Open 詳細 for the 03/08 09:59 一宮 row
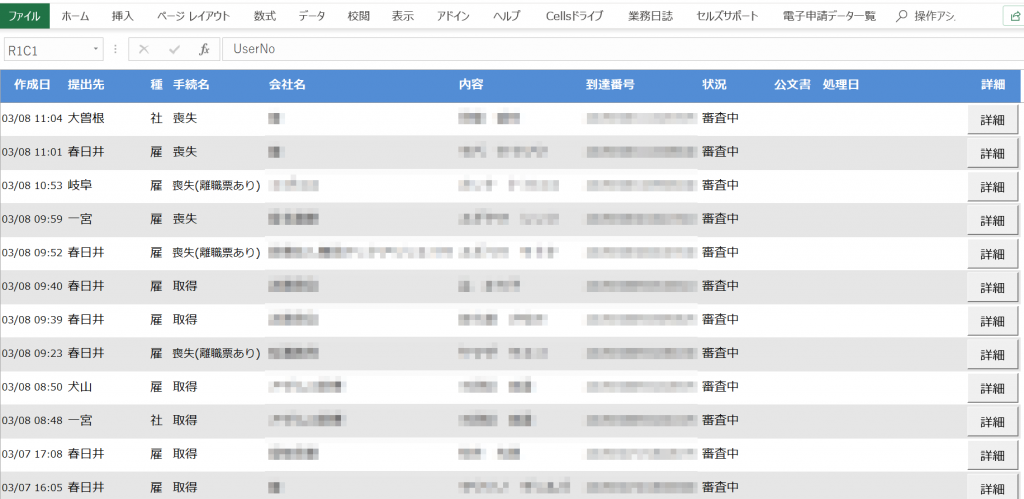1024x499 pixels. click(993, 221)
